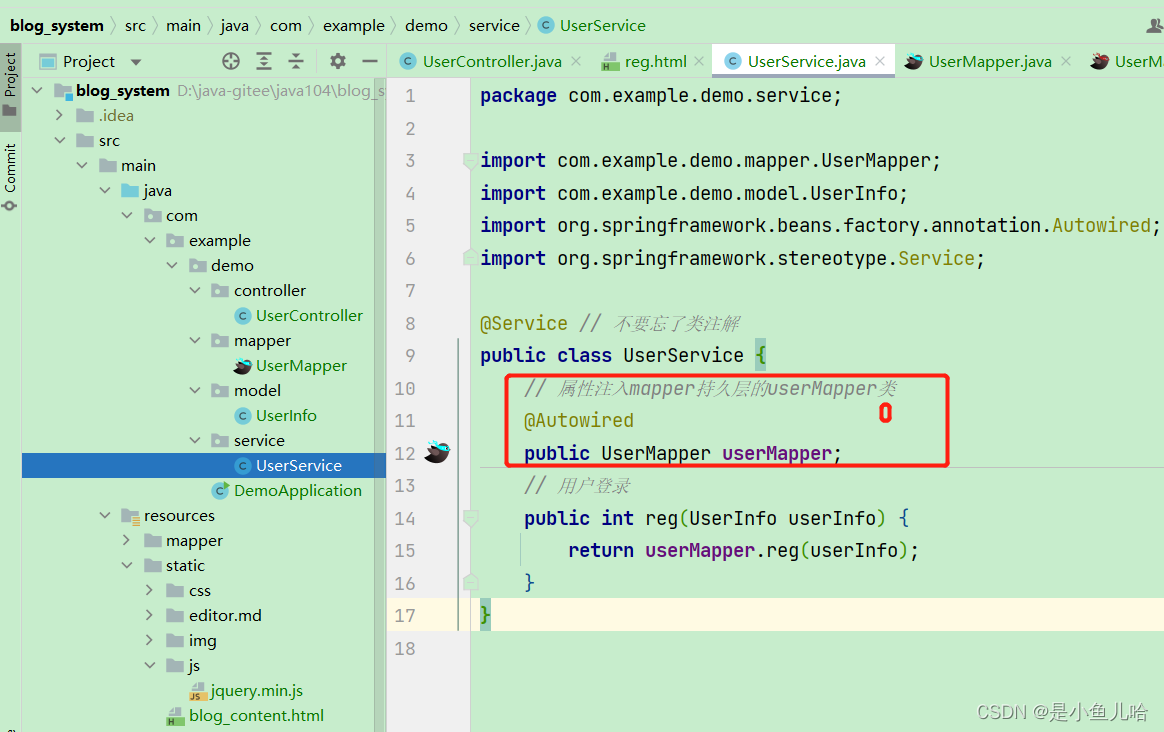Collapse the blog_system root node

pyautogui.click(x=37, y=90)
